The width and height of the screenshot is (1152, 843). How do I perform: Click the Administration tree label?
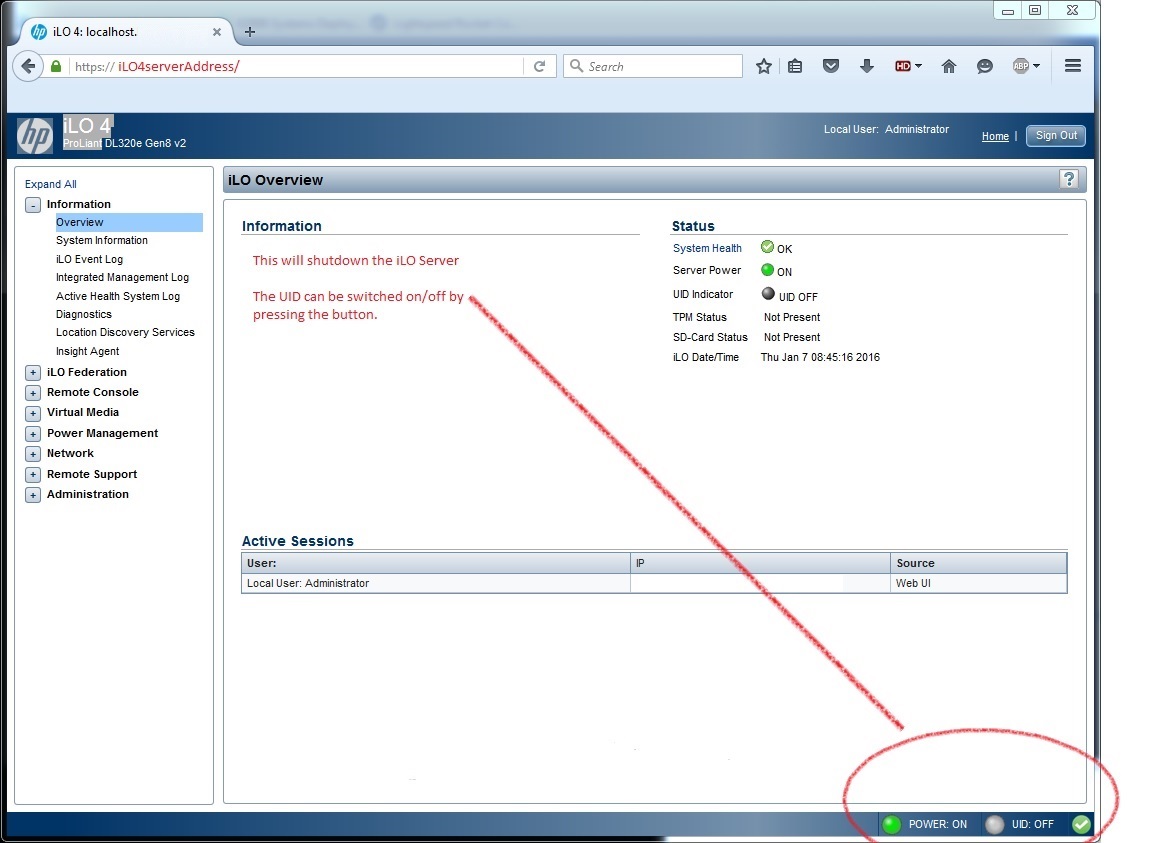87,494
